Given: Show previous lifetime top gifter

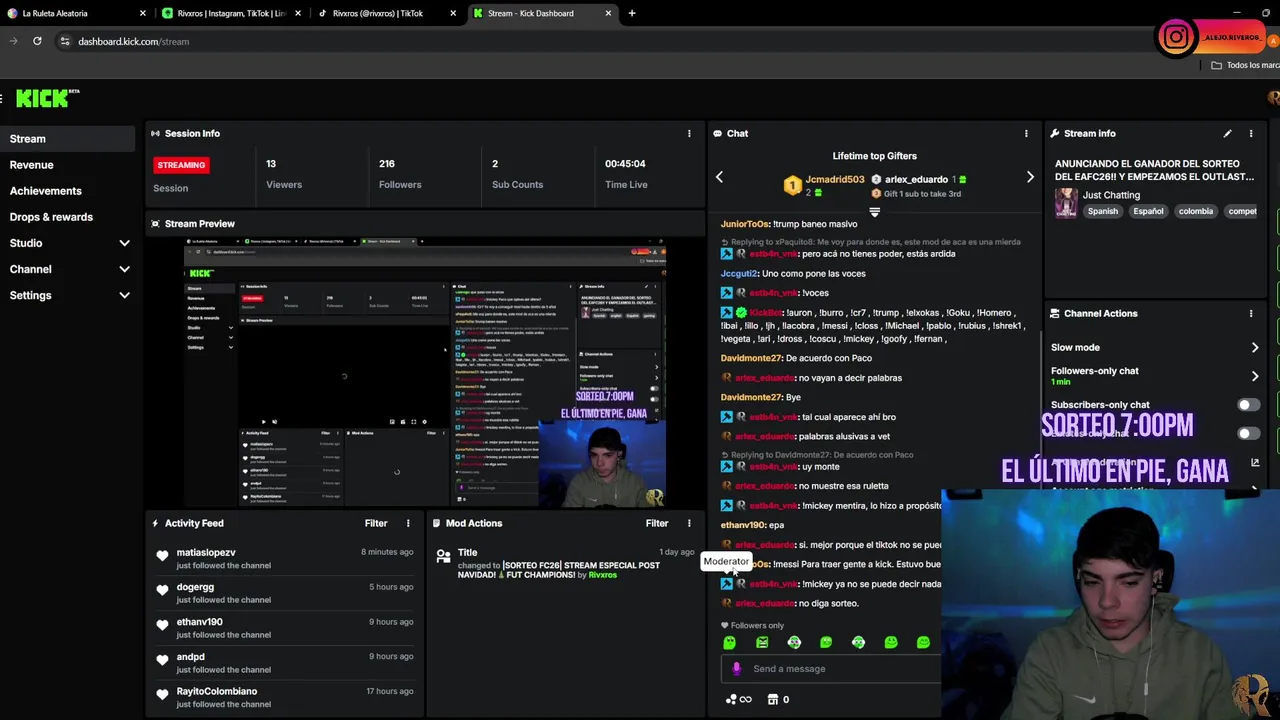Looking at the screenshot, I should [719, 177].
